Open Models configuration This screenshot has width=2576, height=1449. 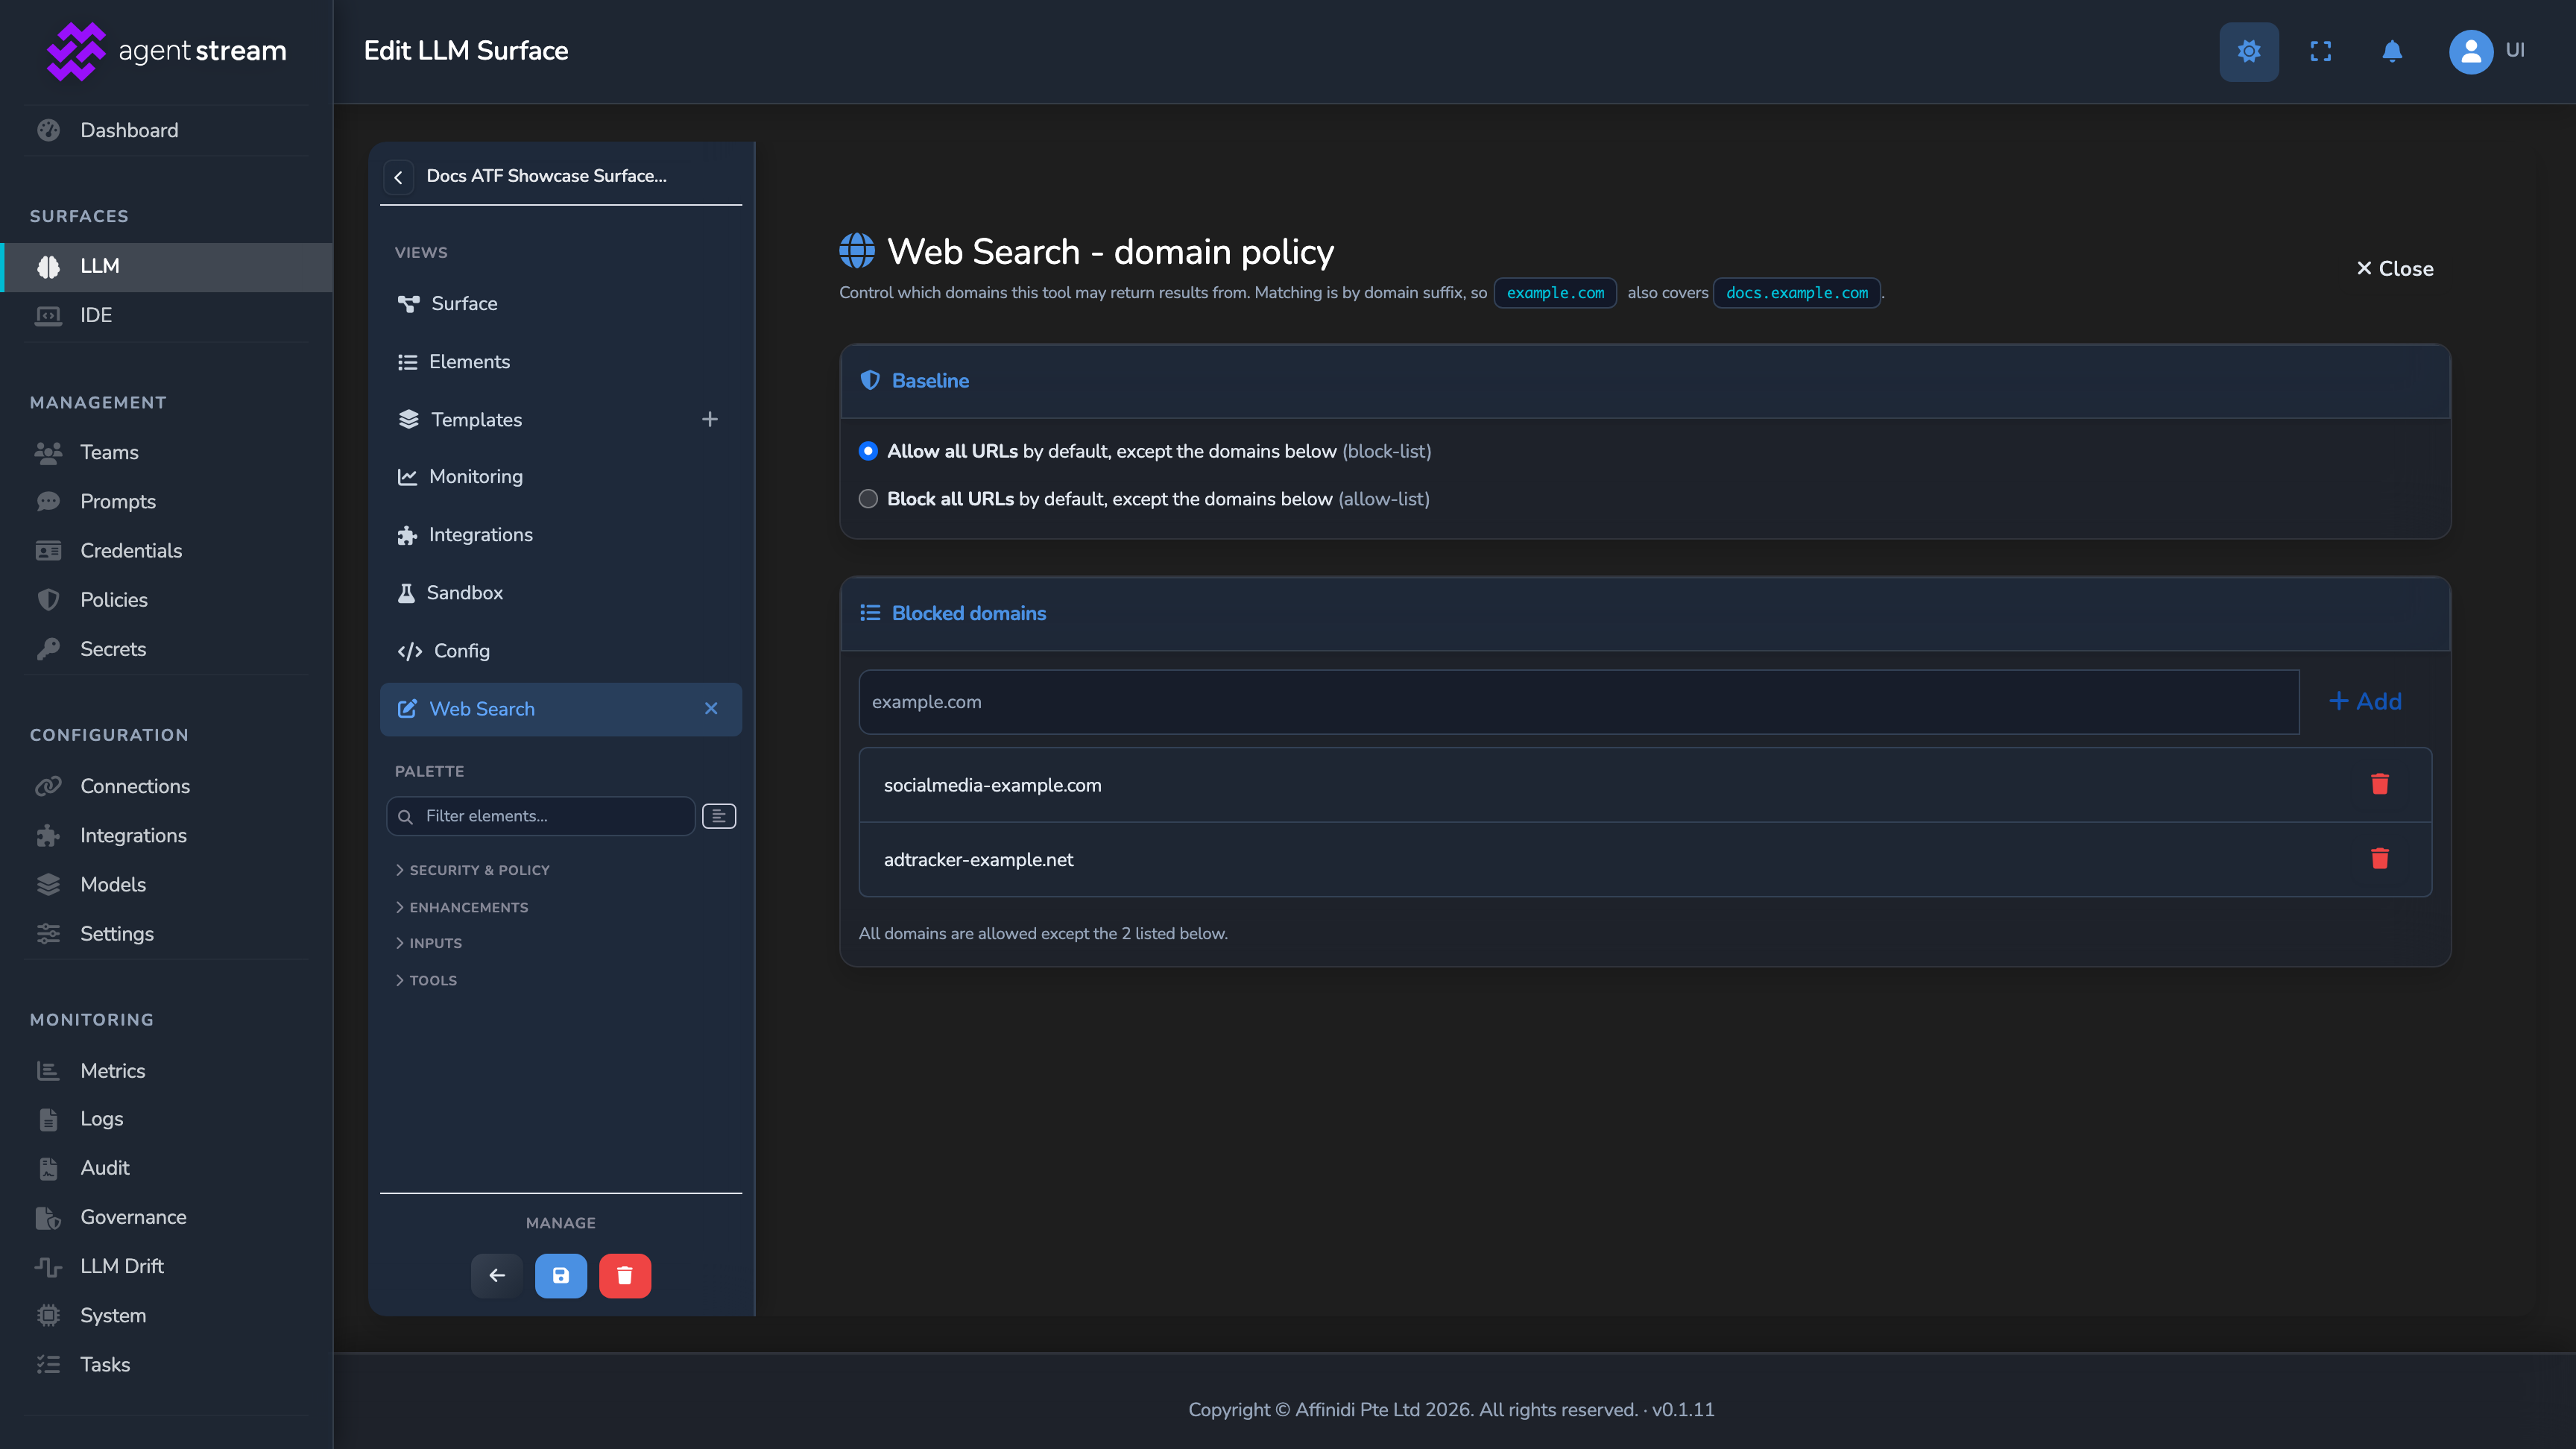pos(166,884)
